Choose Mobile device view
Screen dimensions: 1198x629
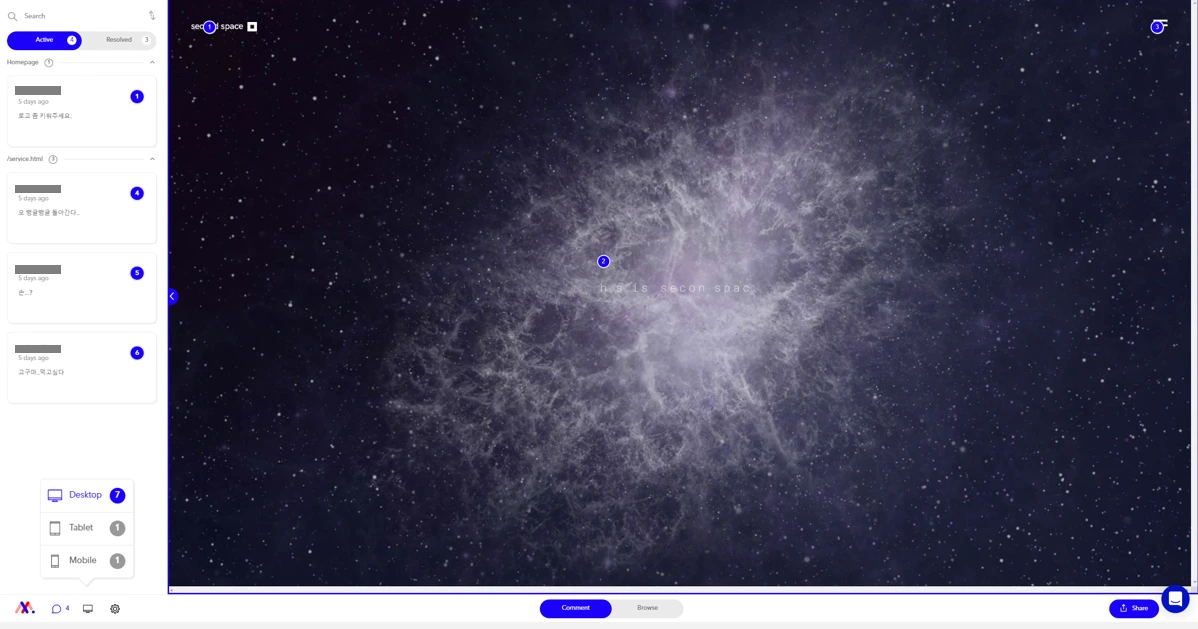pyautogui.click(x=86, y=561)
